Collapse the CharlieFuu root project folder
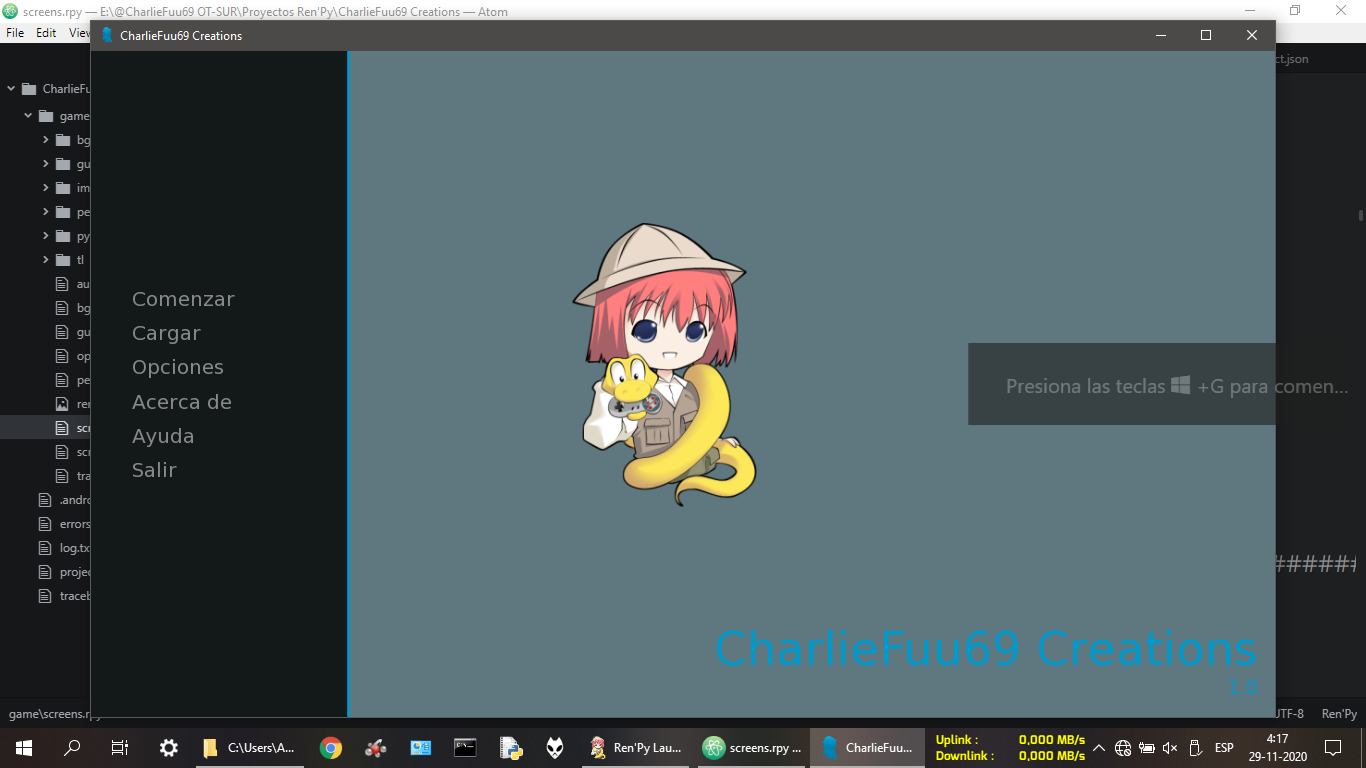This screenshot has width=1366, height=768. tap(11, 89)
